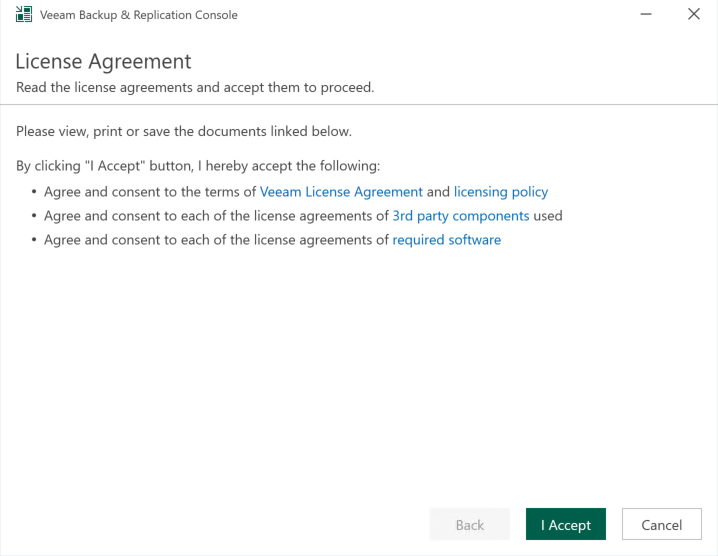Click the License Agreement heading
The width and height of the screenshot is (718, 556).
(x=103, y=63)
